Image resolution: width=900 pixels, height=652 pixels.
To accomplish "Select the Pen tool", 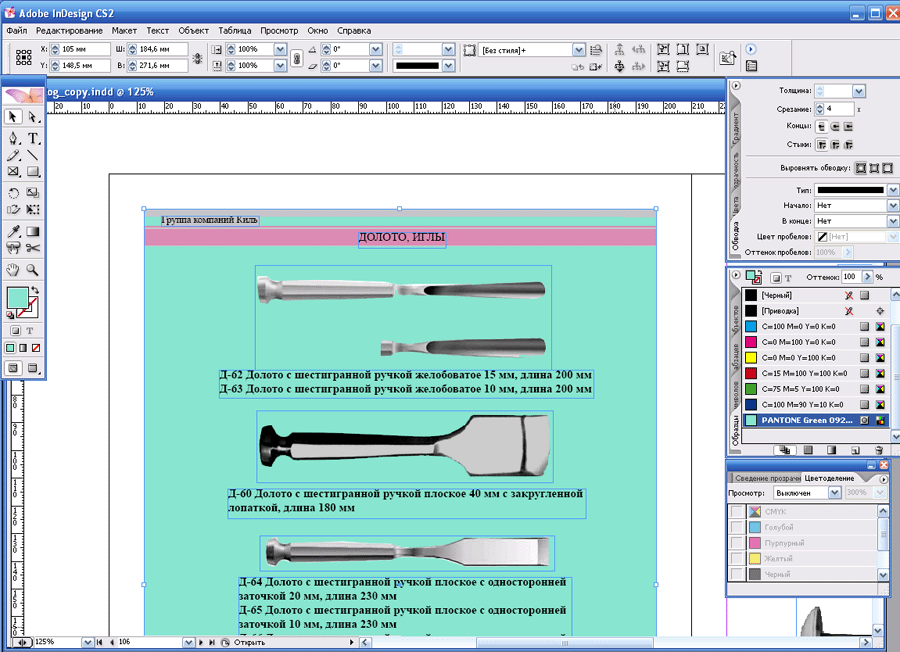I will tap(13, 138).
